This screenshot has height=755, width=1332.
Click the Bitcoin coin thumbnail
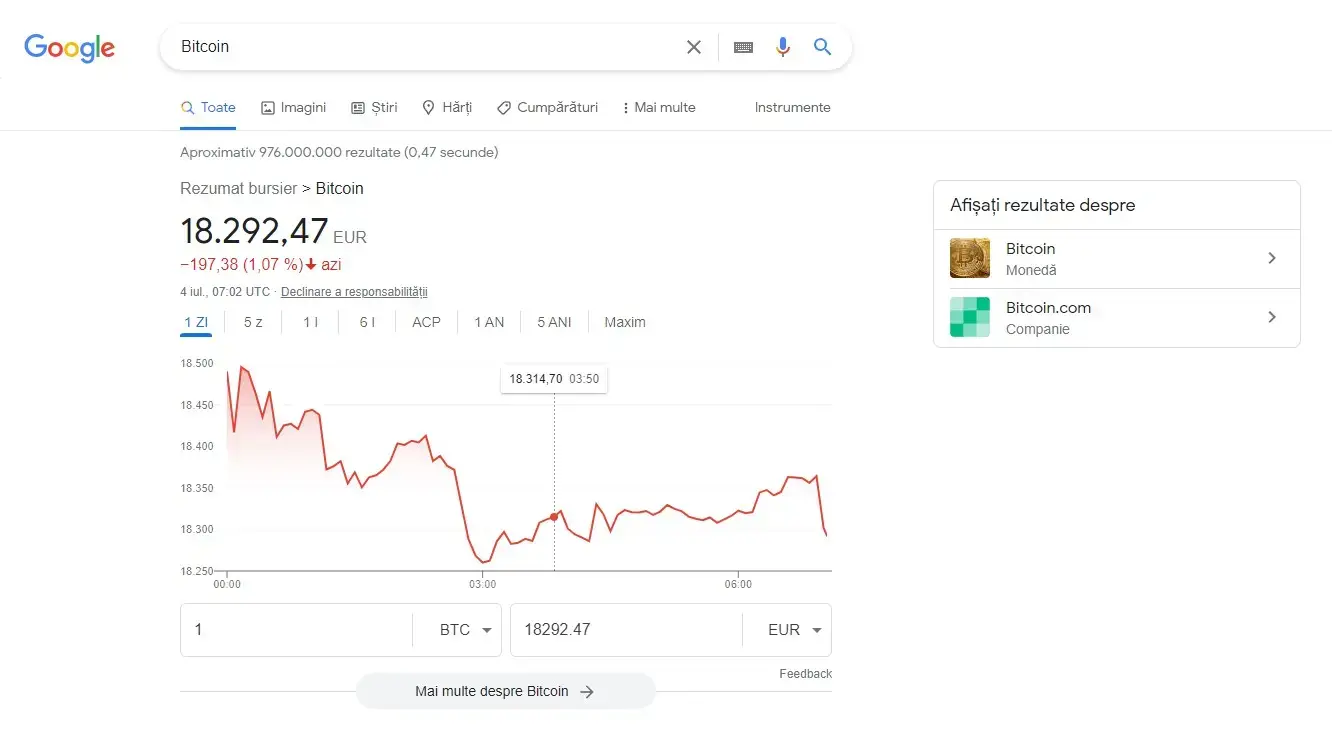coord(970,258)
